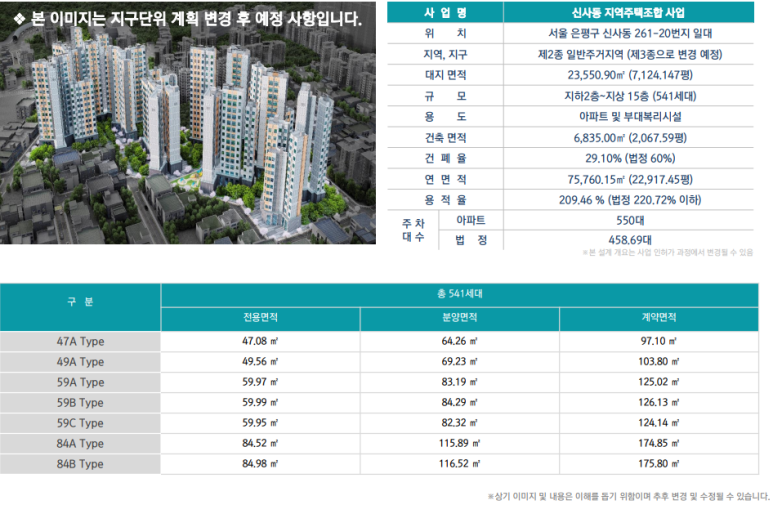Click the 건 폐 율 row label

[445, 158]
